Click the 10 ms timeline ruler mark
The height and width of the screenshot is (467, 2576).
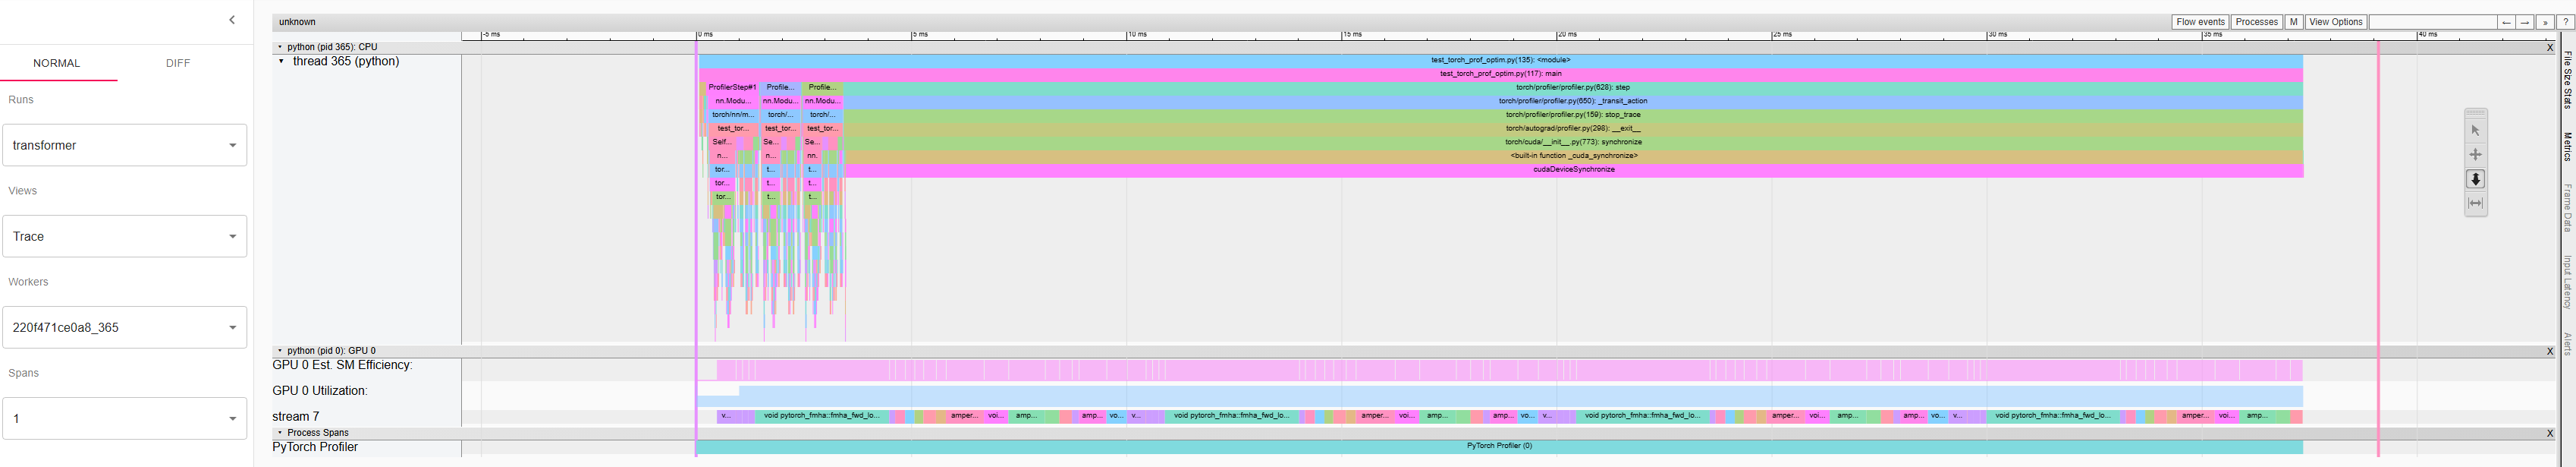1137,35
